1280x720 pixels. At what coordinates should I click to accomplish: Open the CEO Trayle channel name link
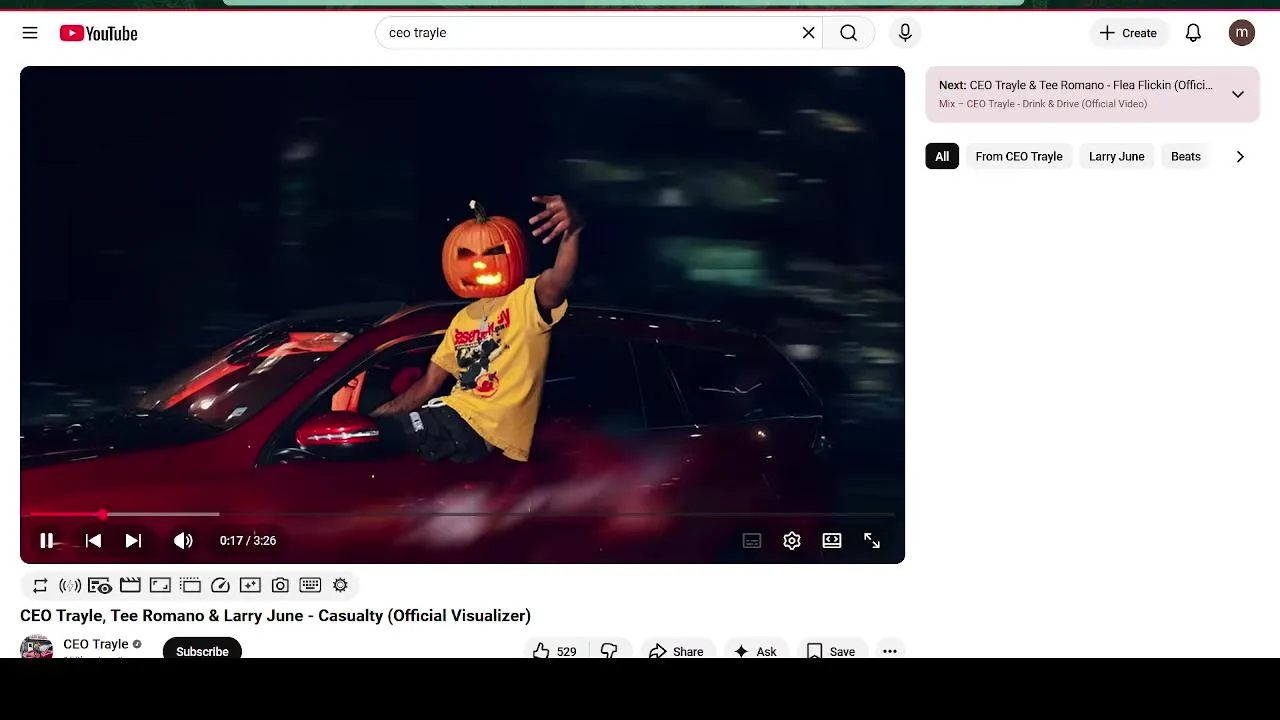point(96,644)
